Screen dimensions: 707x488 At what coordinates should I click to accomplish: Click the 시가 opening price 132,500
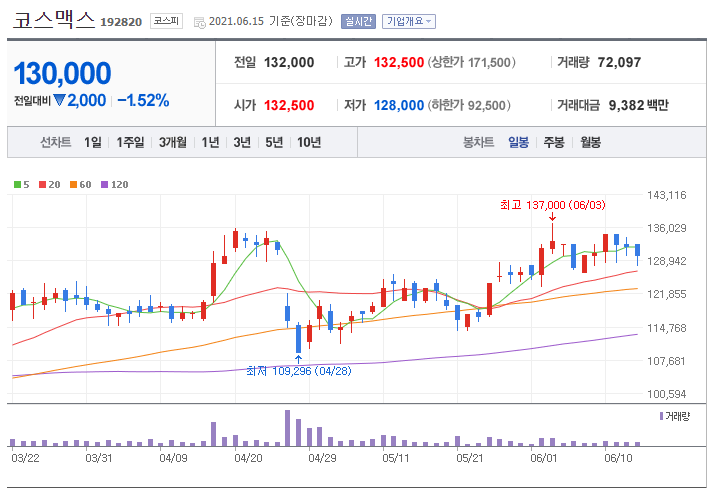click(x=289, y=105)
